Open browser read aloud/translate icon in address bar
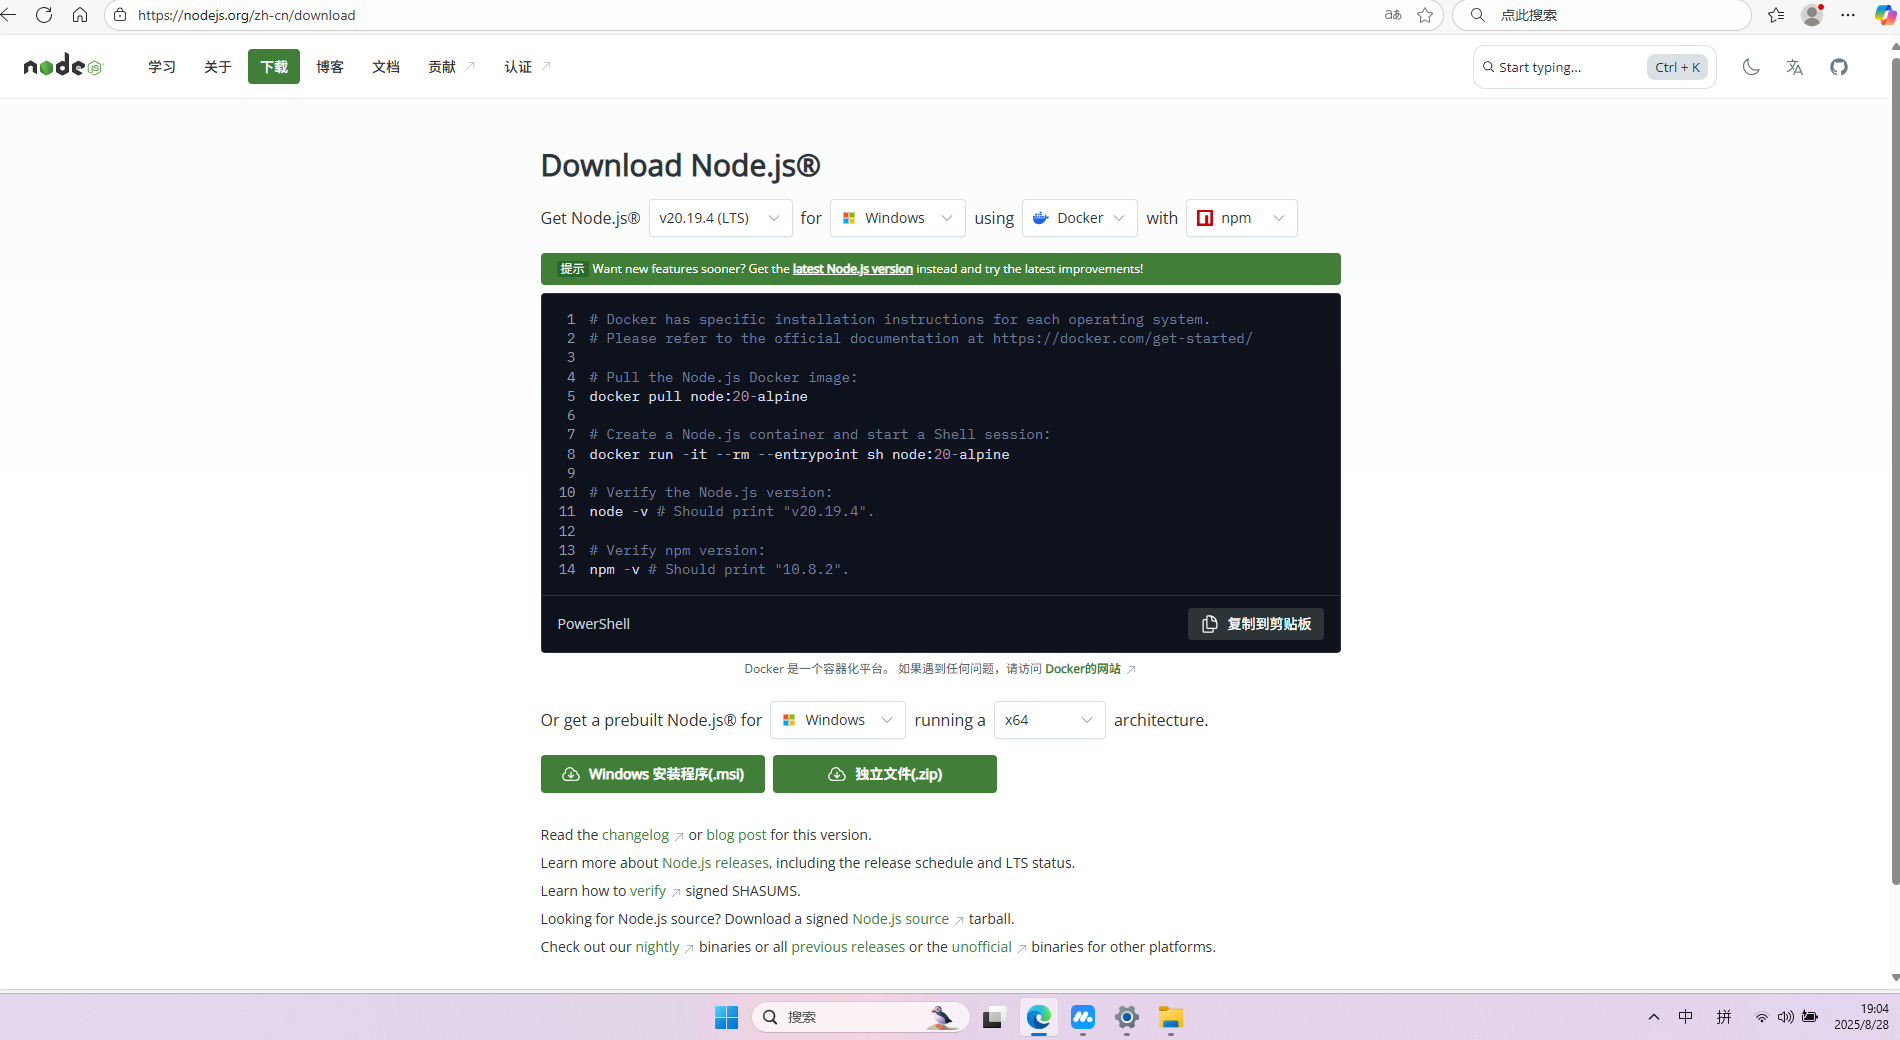Viewport: 1900px width, 1040px height. [1393, 15]
